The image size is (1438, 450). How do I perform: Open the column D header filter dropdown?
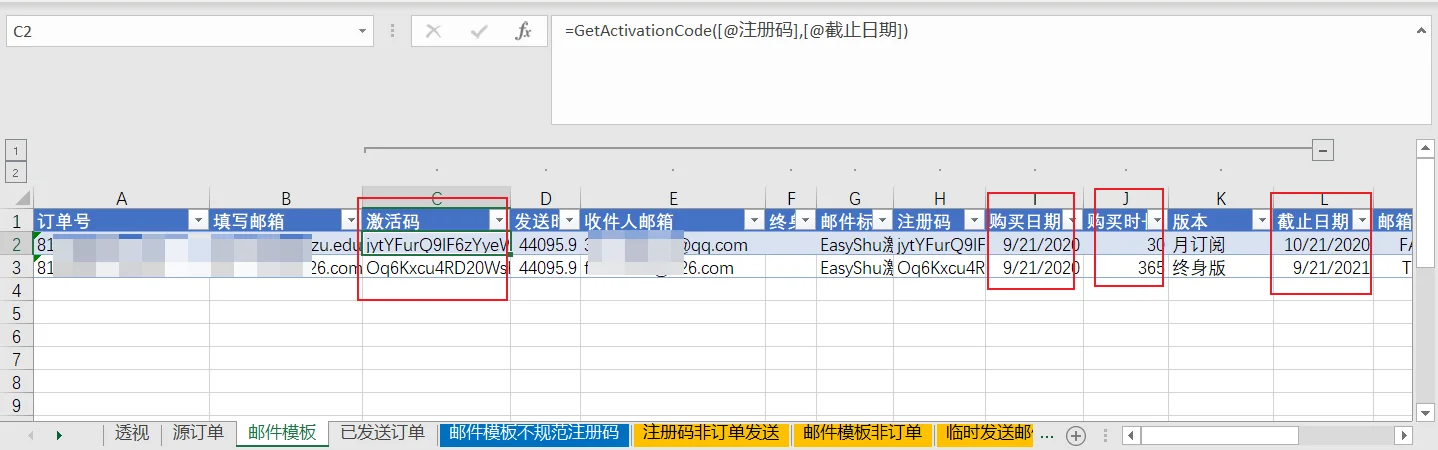[568, 220]
